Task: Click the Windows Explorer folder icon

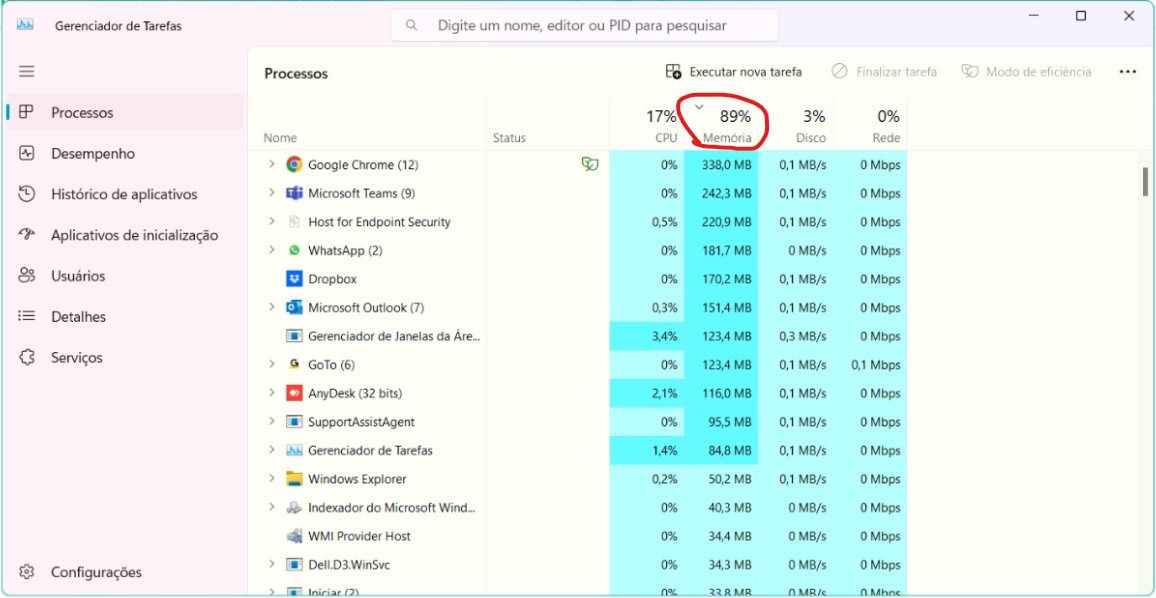Action: [294, 479]
